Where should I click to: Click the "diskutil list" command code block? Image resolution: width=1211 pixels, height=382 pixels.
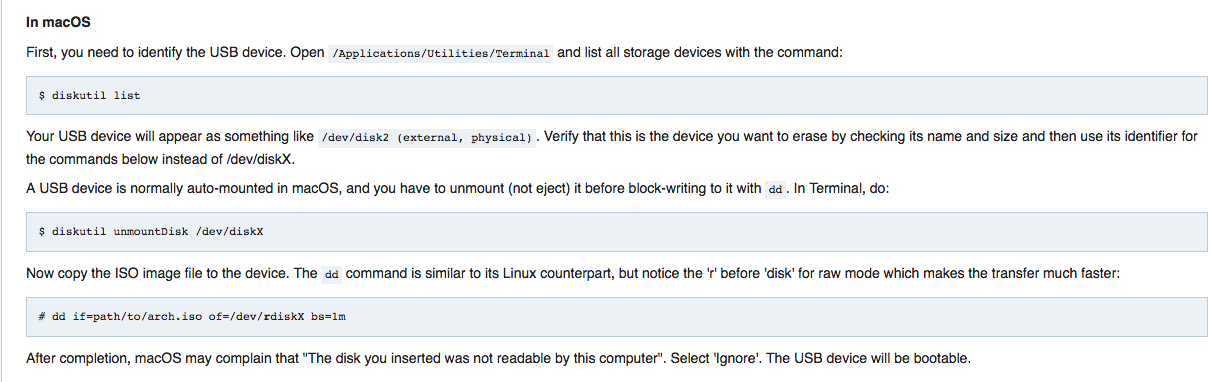point(617,96)
